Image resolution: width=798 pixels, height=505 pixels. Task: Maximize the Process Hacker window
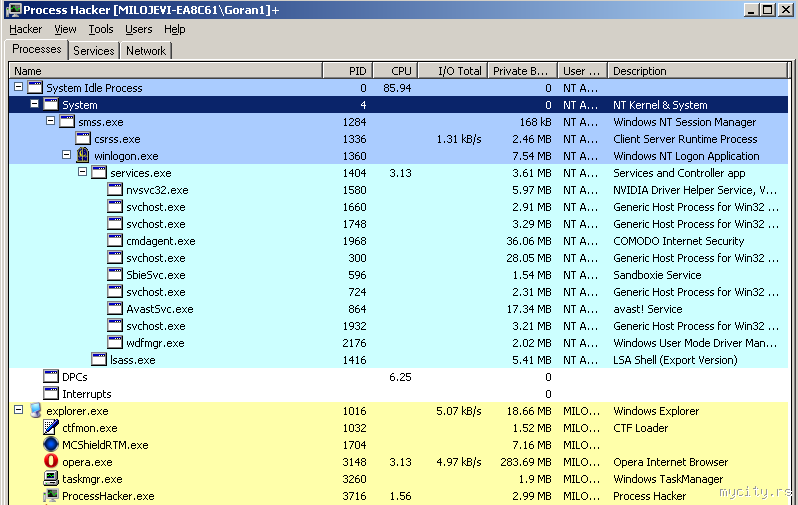768,10
